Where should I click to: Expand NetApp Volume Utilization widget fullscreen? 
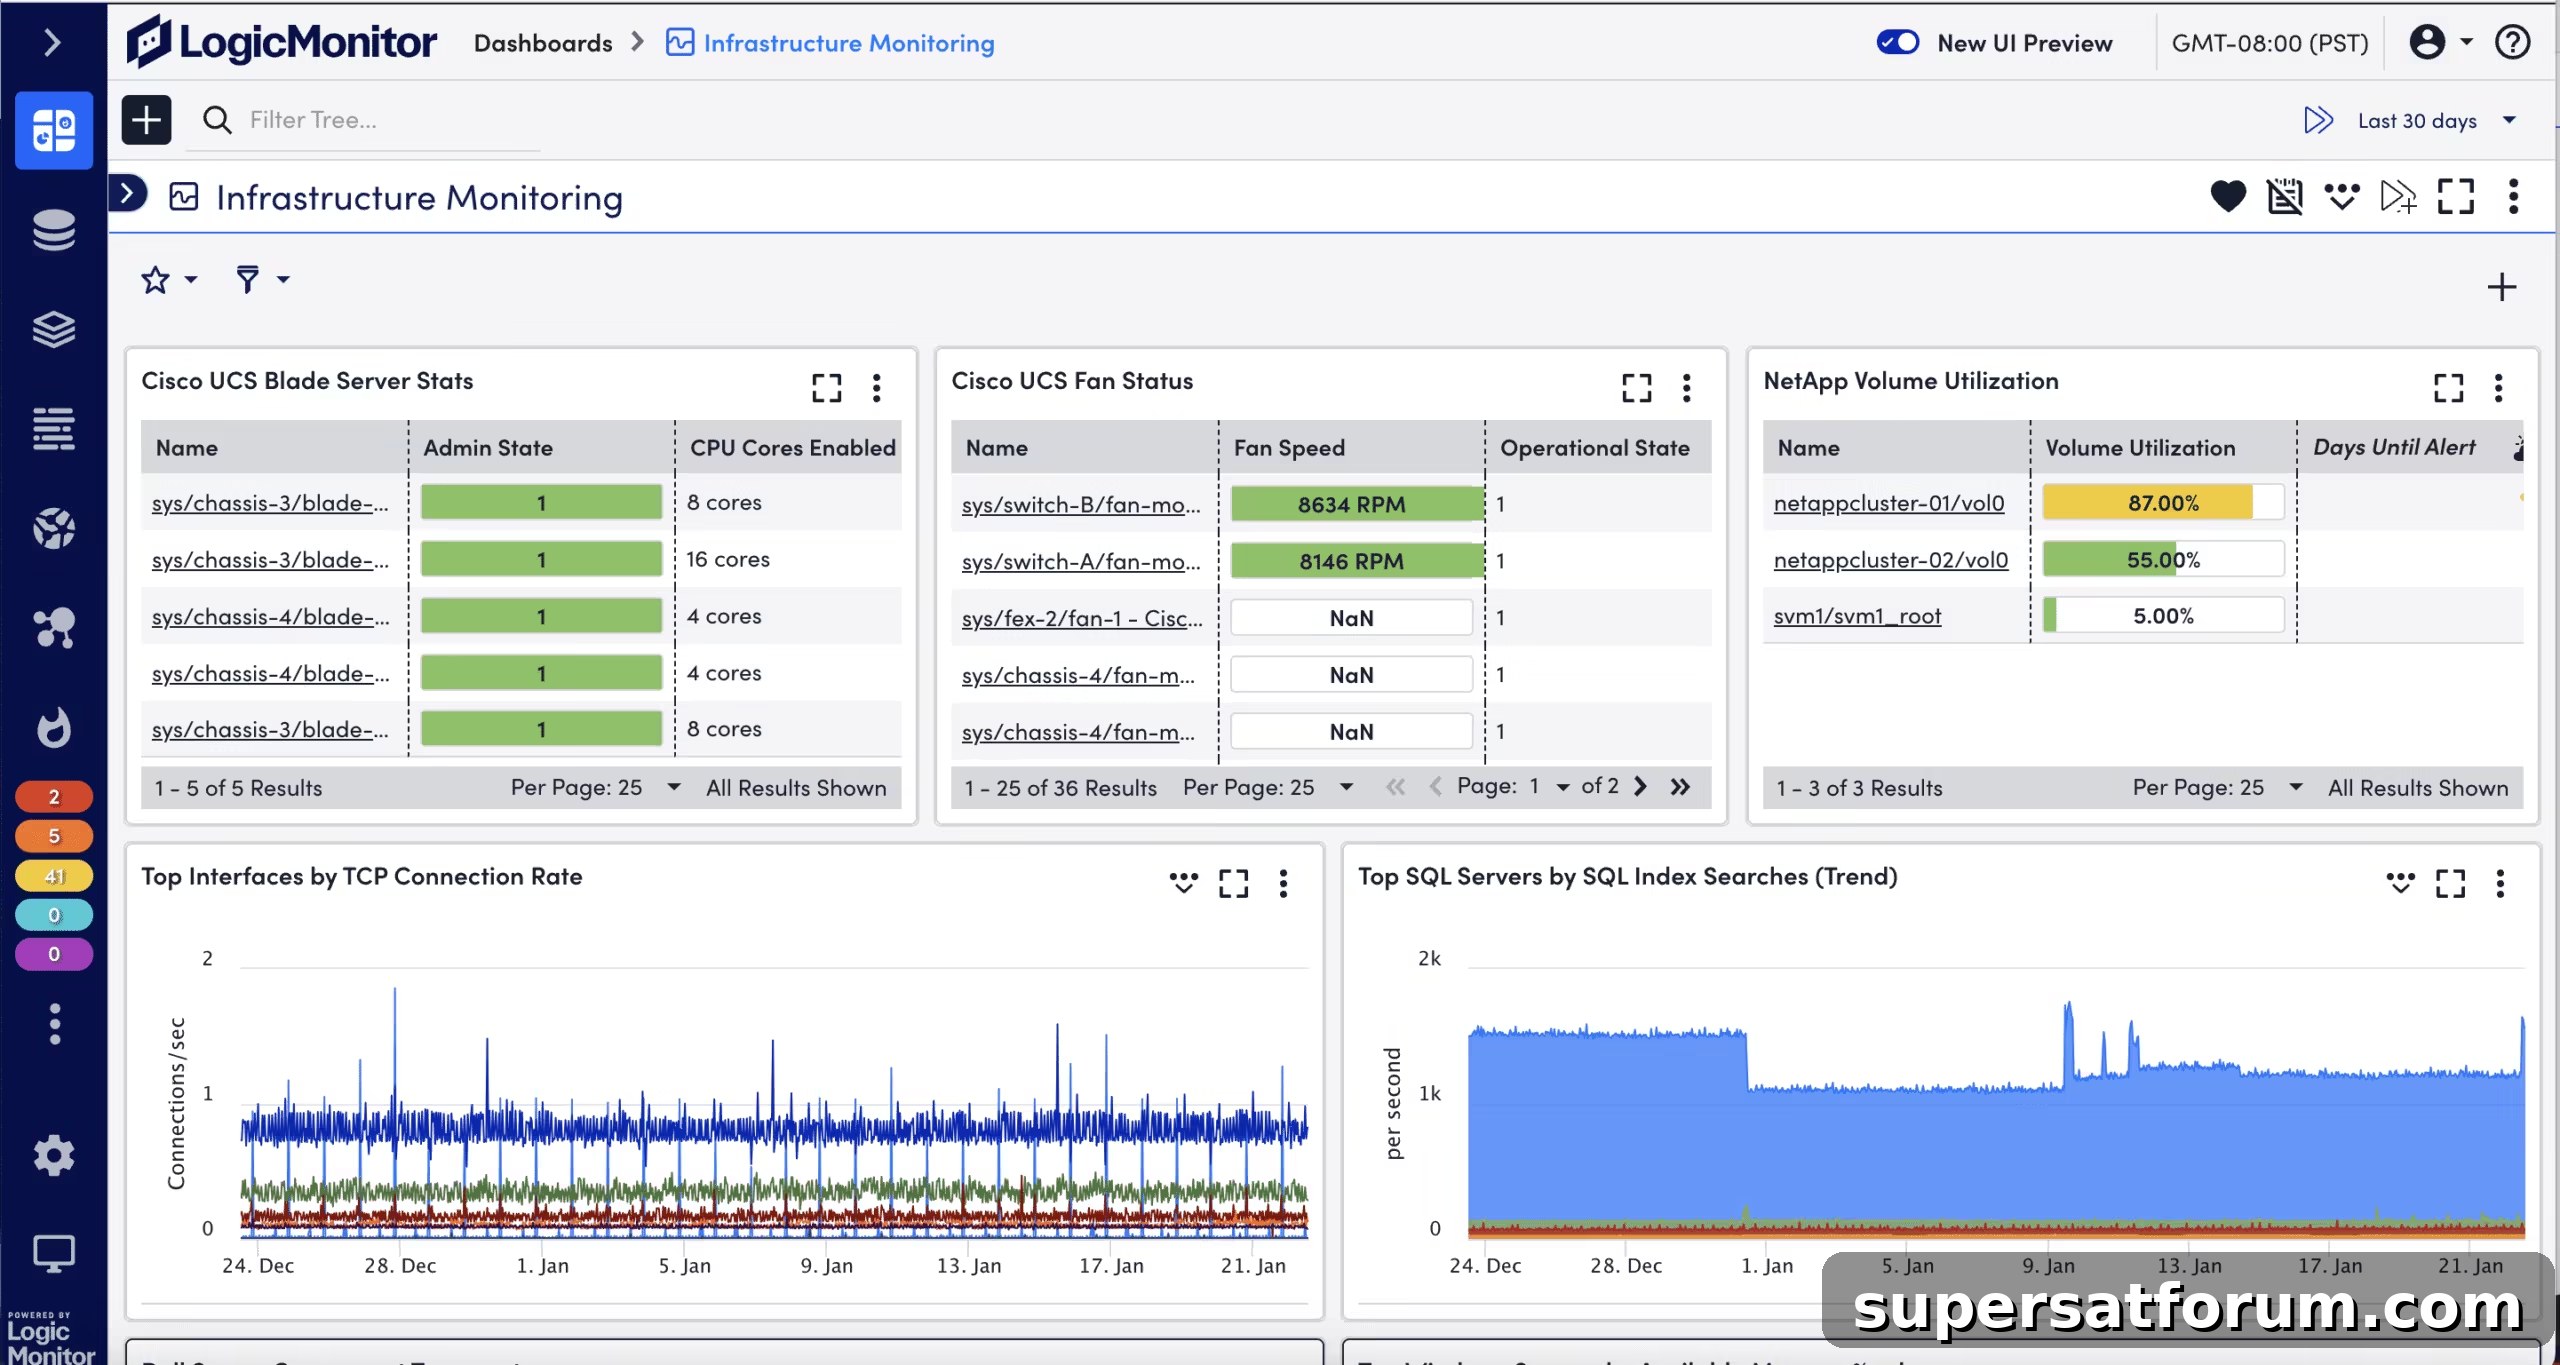tap(2448, 388)
